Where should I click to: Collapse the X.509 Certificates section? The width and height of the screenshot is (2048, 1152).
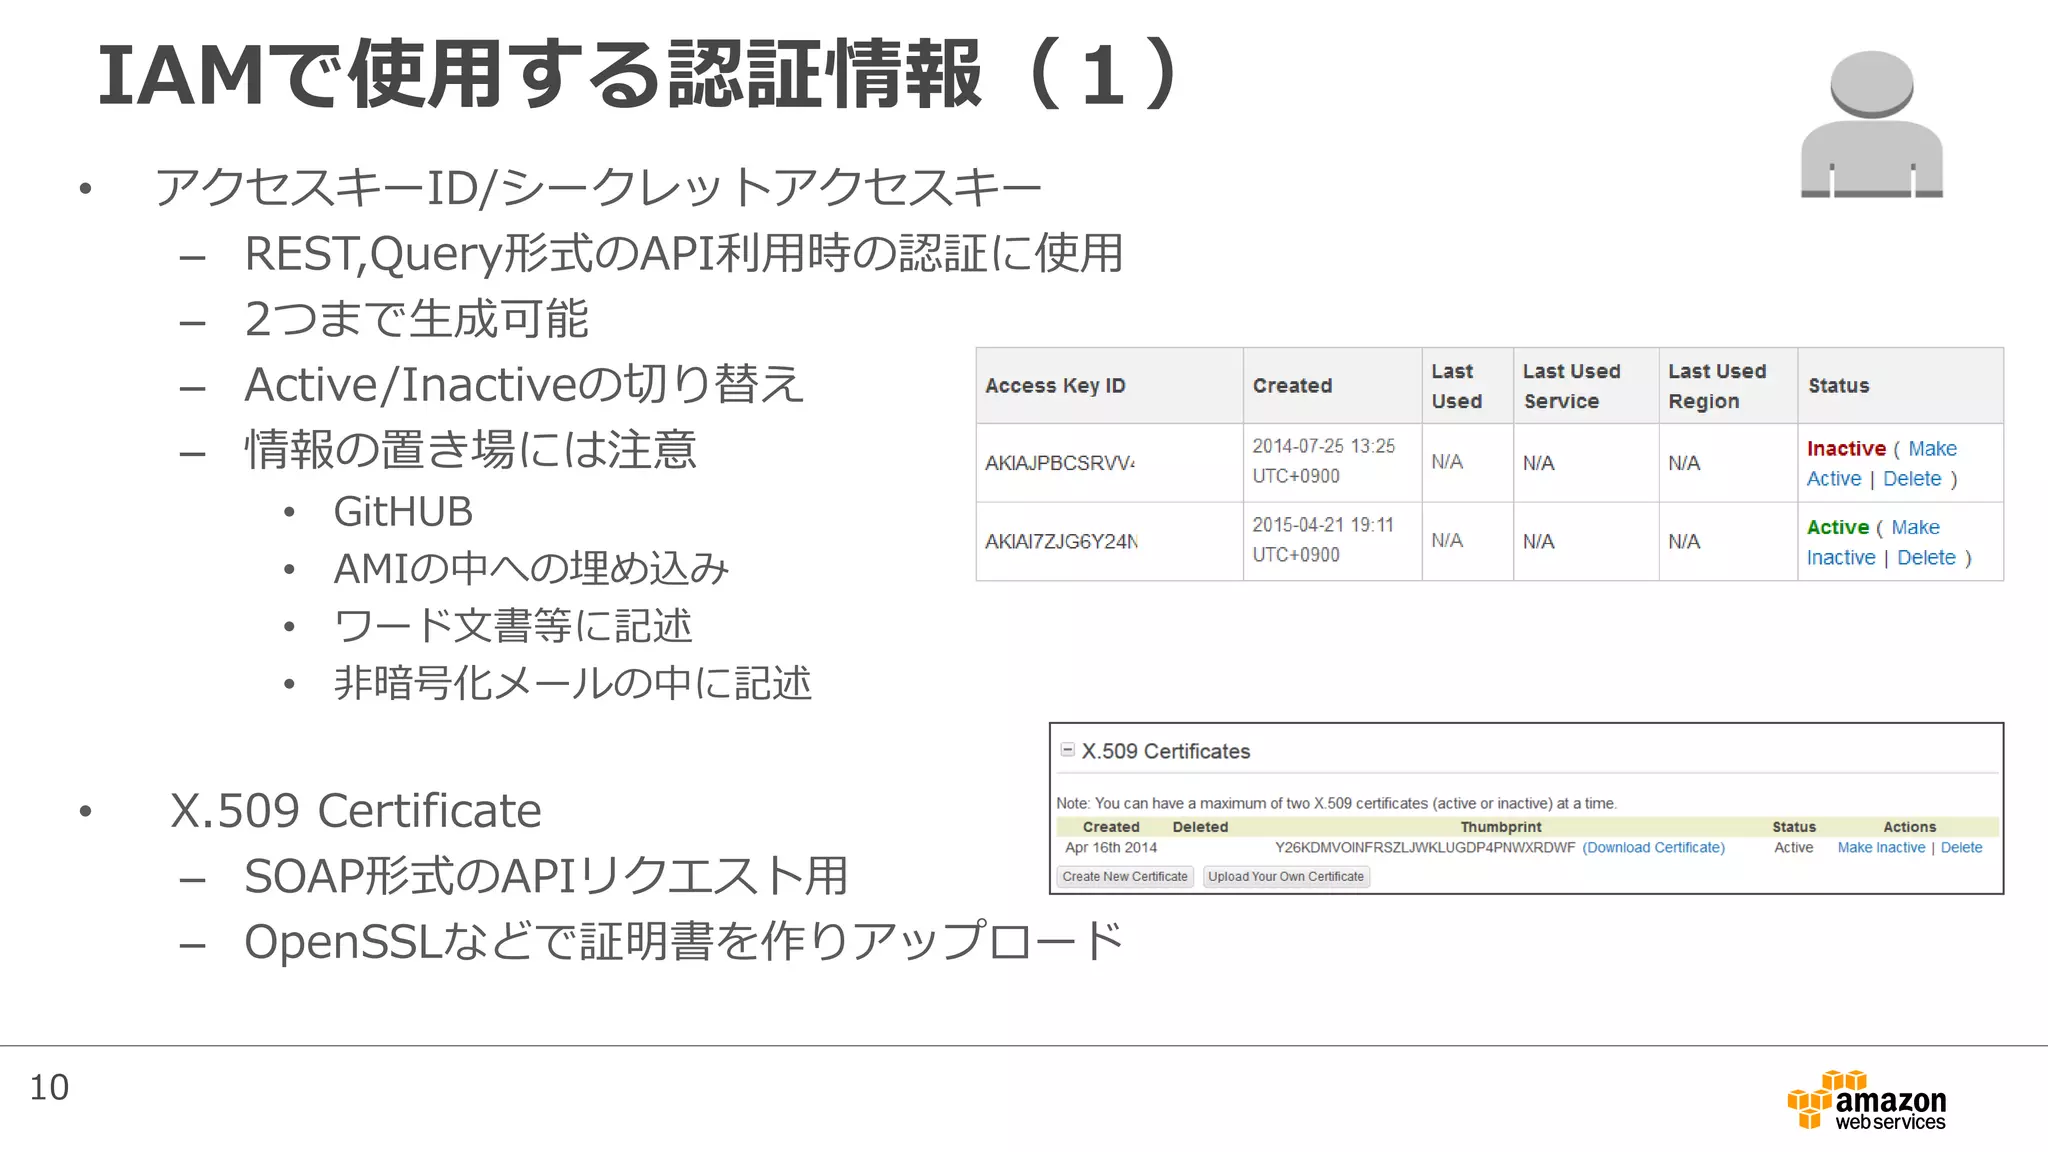(x=1067, y=750)
